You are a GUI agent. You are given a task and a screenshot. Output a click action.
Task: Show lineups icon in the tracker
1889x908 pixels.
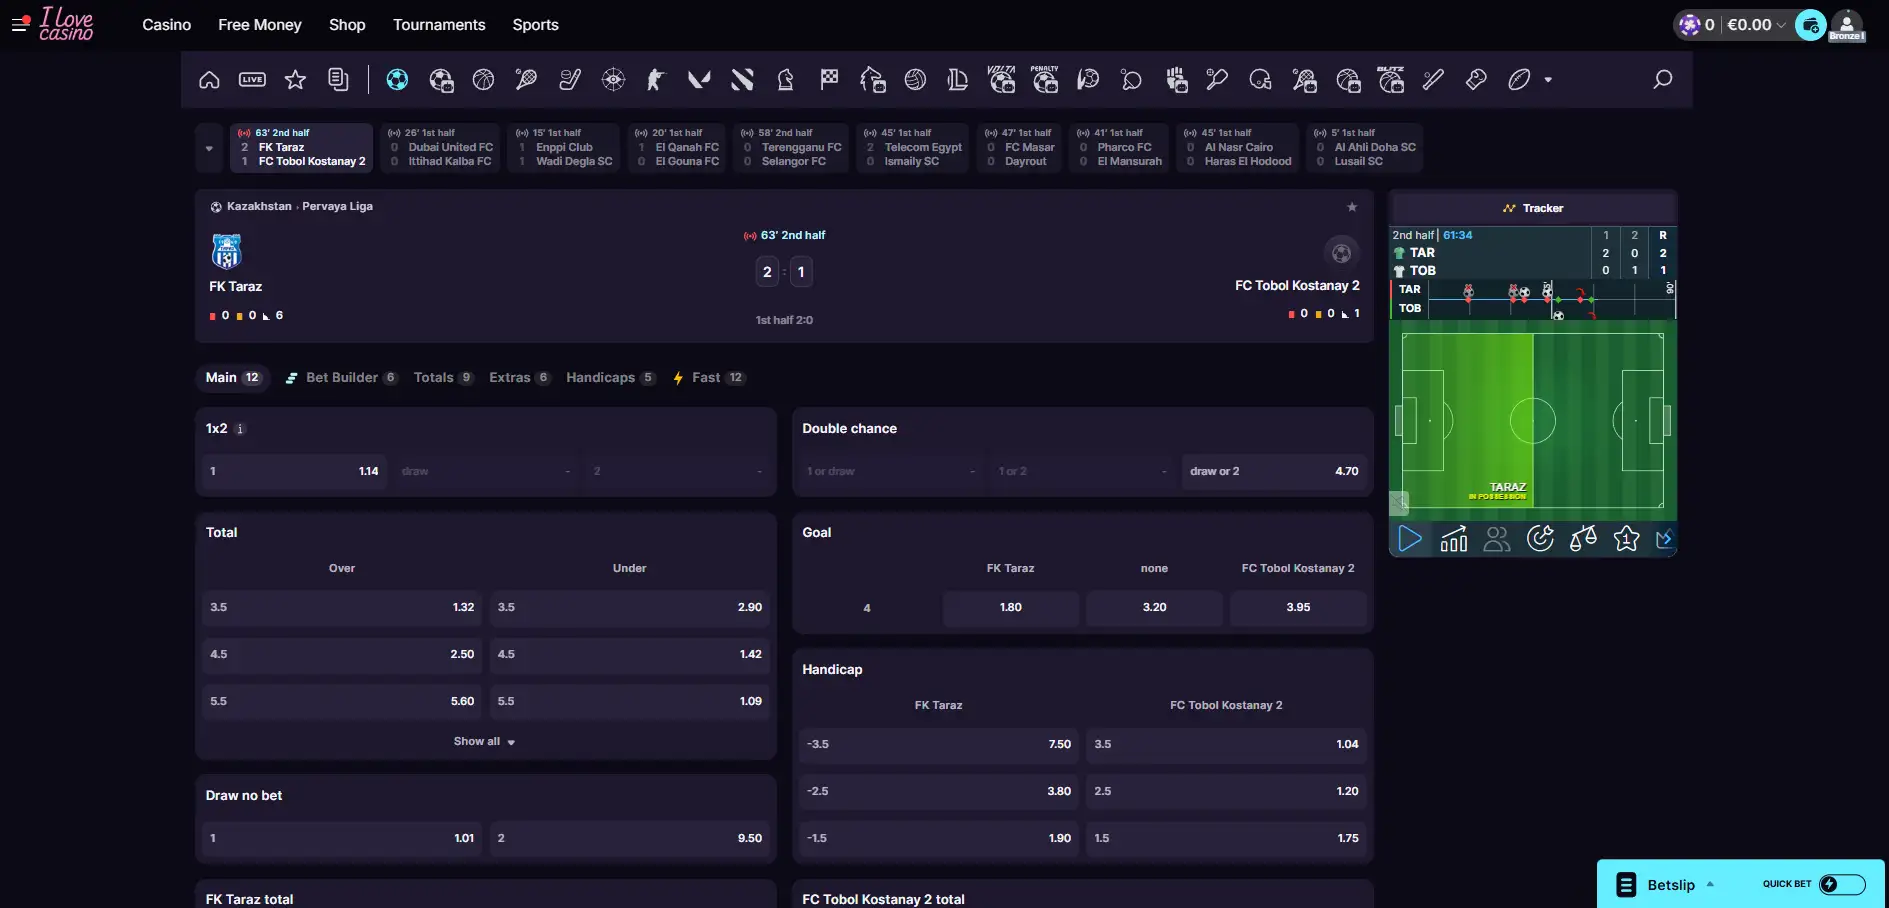pos(1497,539)
